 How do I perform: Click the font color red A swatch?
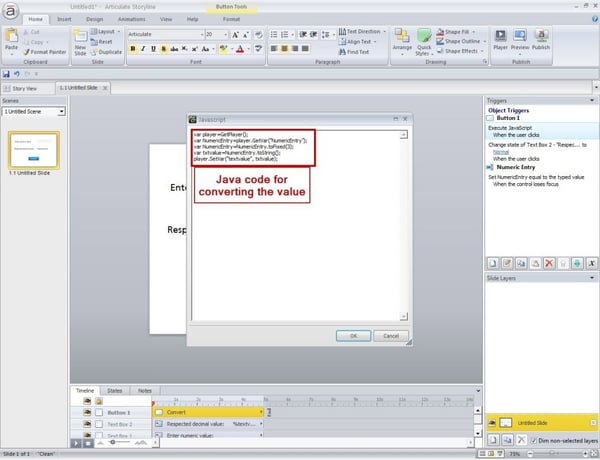(240, 49)
